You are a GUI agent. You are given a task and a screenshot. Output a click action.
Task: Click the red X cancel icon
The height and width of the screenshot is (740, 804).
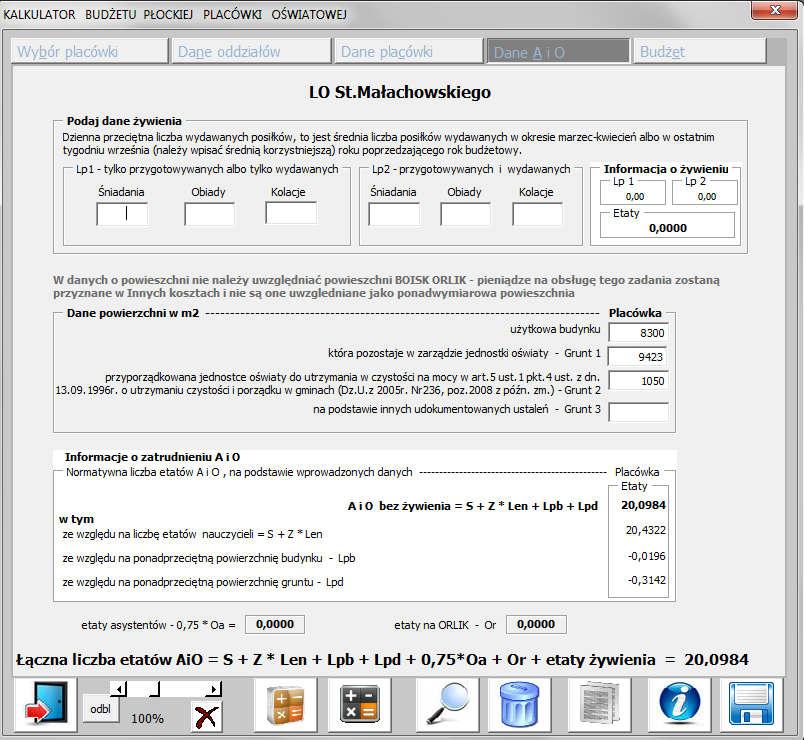[206, 716]
